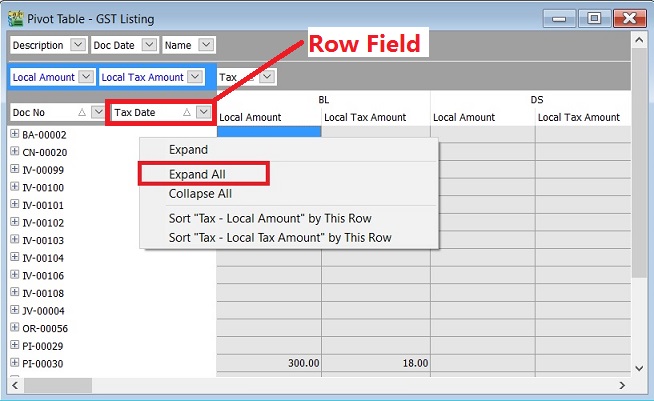
Task: Expand the BA-00002 row plus icon
Action: [14, 134]
